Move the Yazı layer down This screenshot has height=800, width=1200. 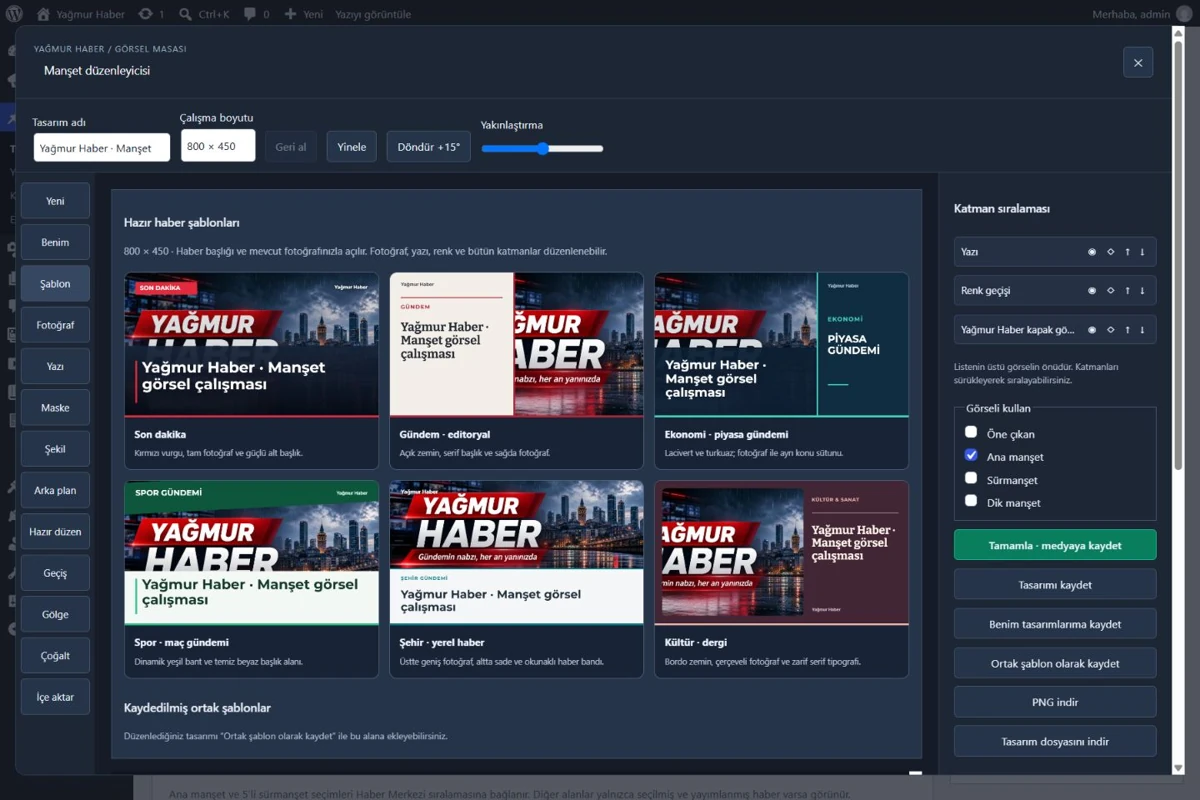1142,252
